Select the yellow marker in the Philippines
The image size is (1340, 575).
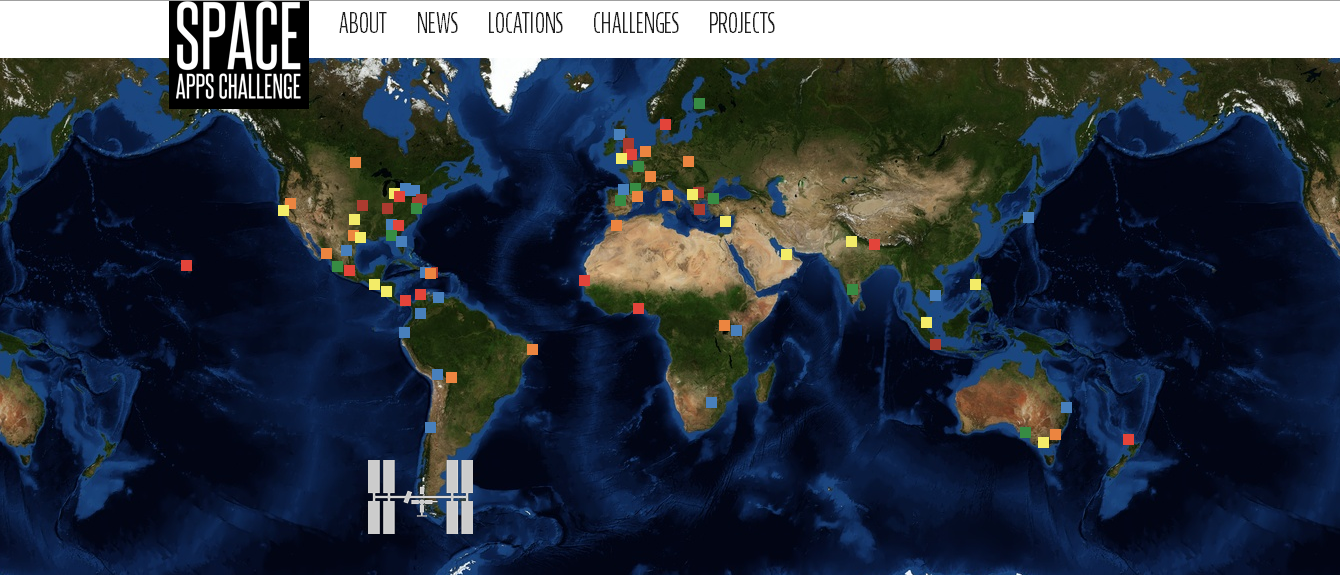(975, 284)
